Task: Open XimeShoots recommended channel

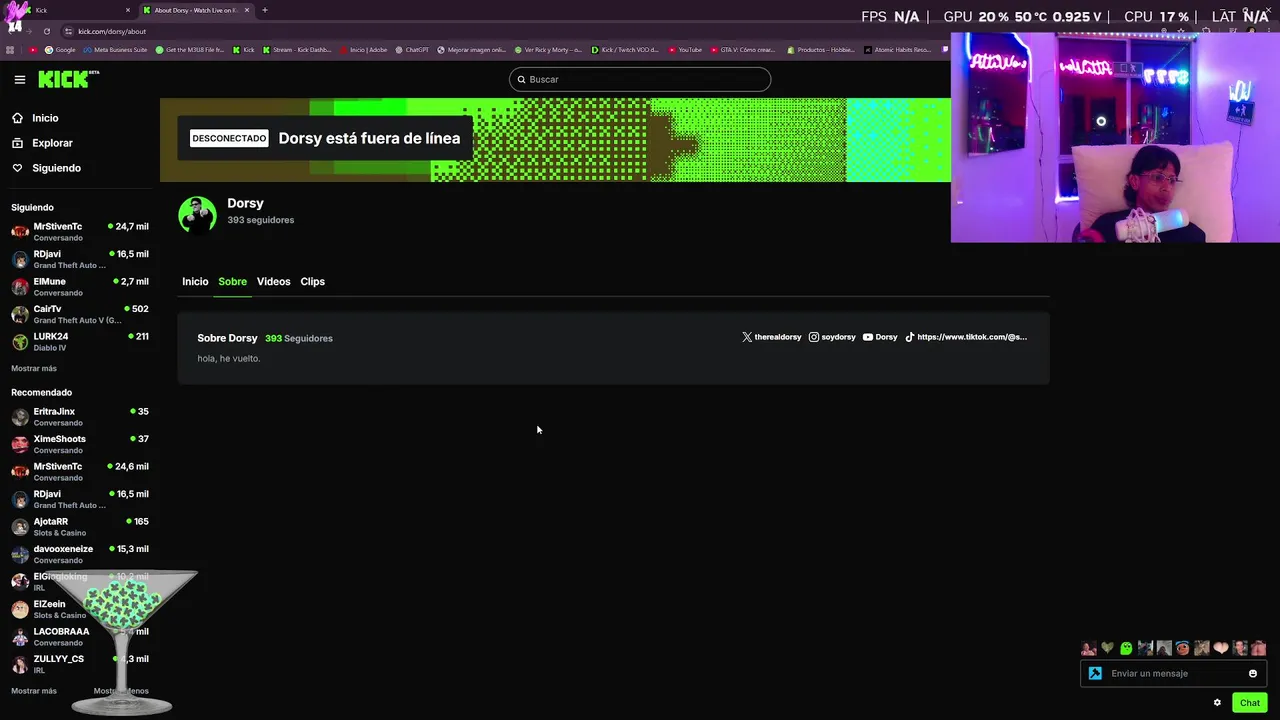Action: pos(80,444)
